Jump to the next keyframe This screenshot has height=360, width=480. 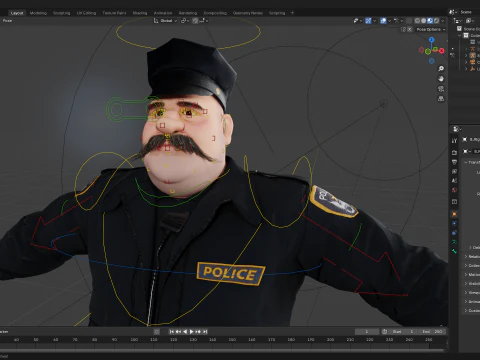click(198, 332)
